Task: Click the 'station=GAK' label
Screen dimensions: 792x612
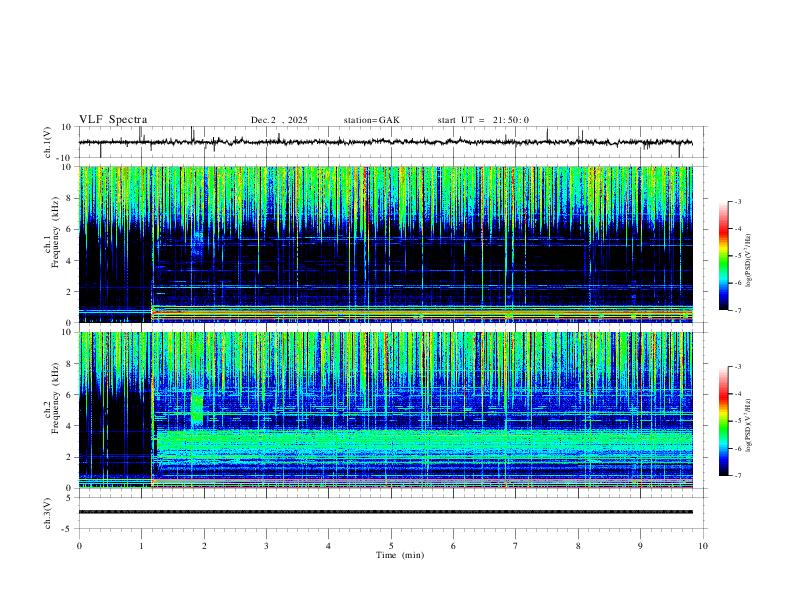Action: [371, 120]
